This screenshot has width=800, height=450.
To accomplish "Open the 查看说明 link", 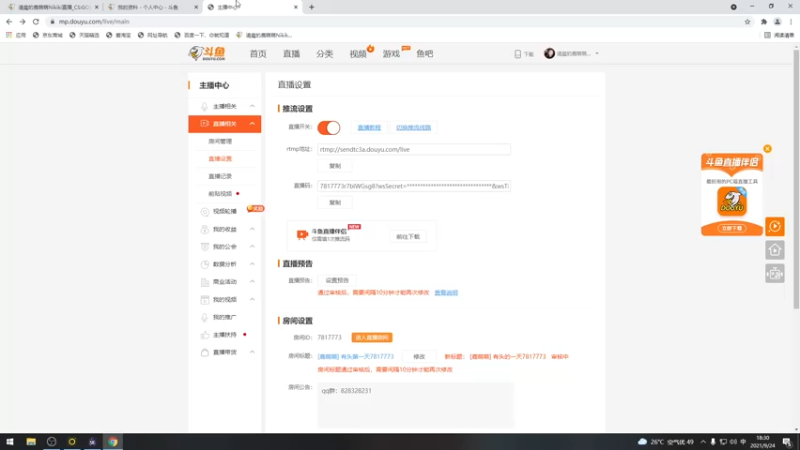I will 446,293.
